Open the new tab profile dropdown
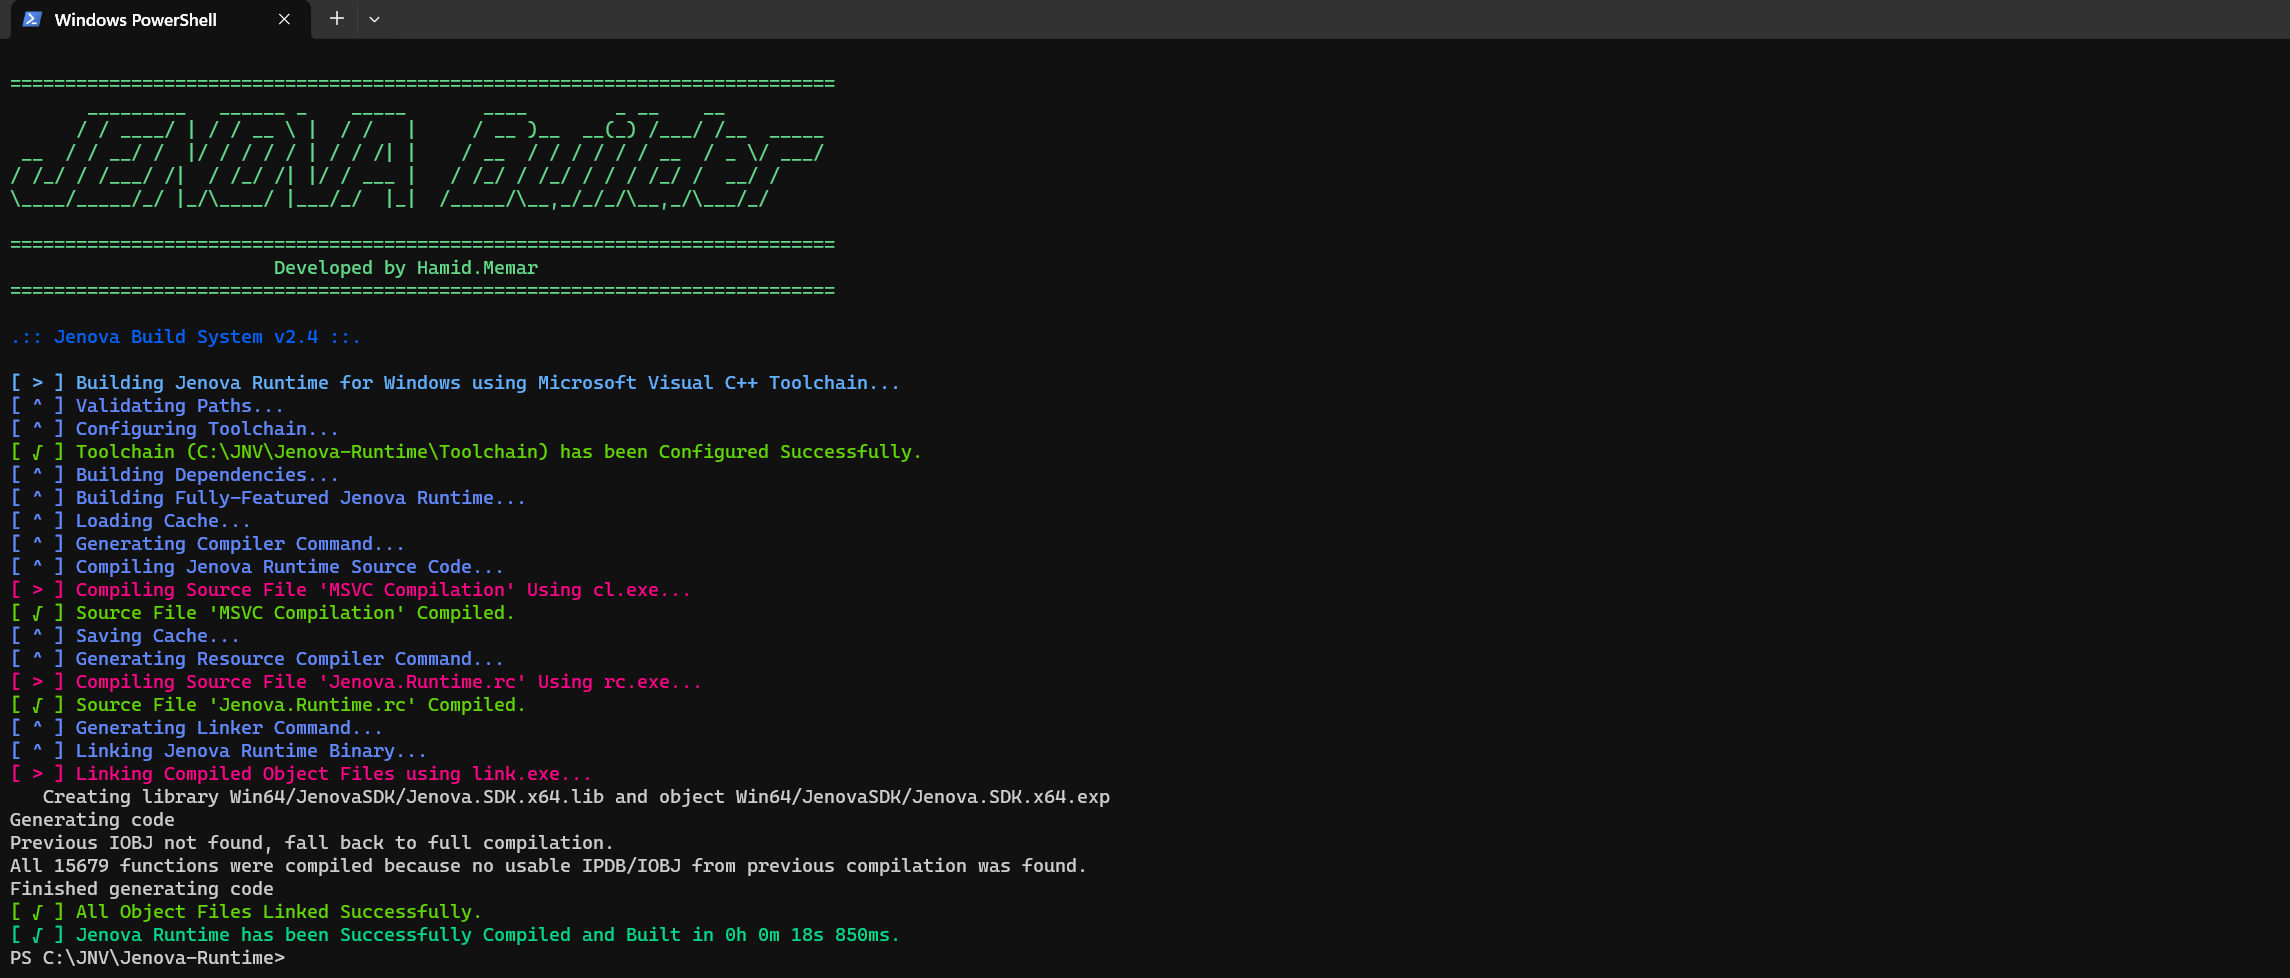 click(374, 19)
